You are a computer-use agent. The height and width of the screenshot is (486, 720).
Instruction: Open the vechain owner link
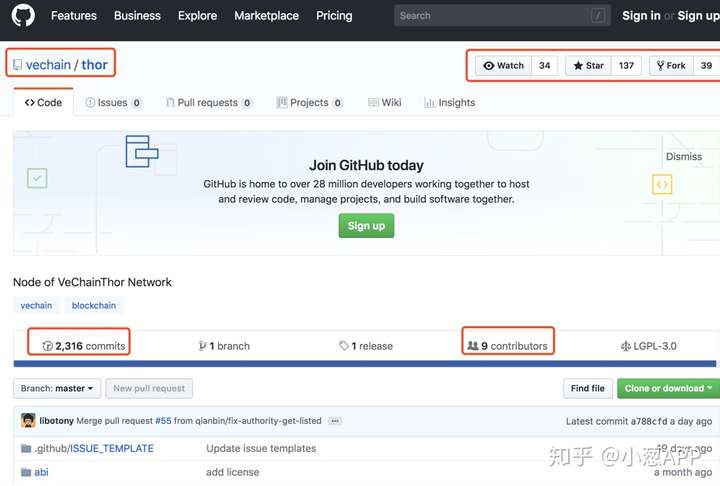[x=48, y=65]
